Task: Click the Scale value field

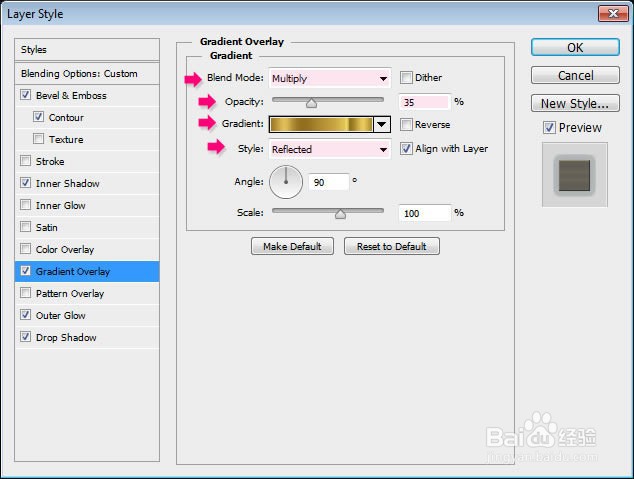Action: point(425,213)
